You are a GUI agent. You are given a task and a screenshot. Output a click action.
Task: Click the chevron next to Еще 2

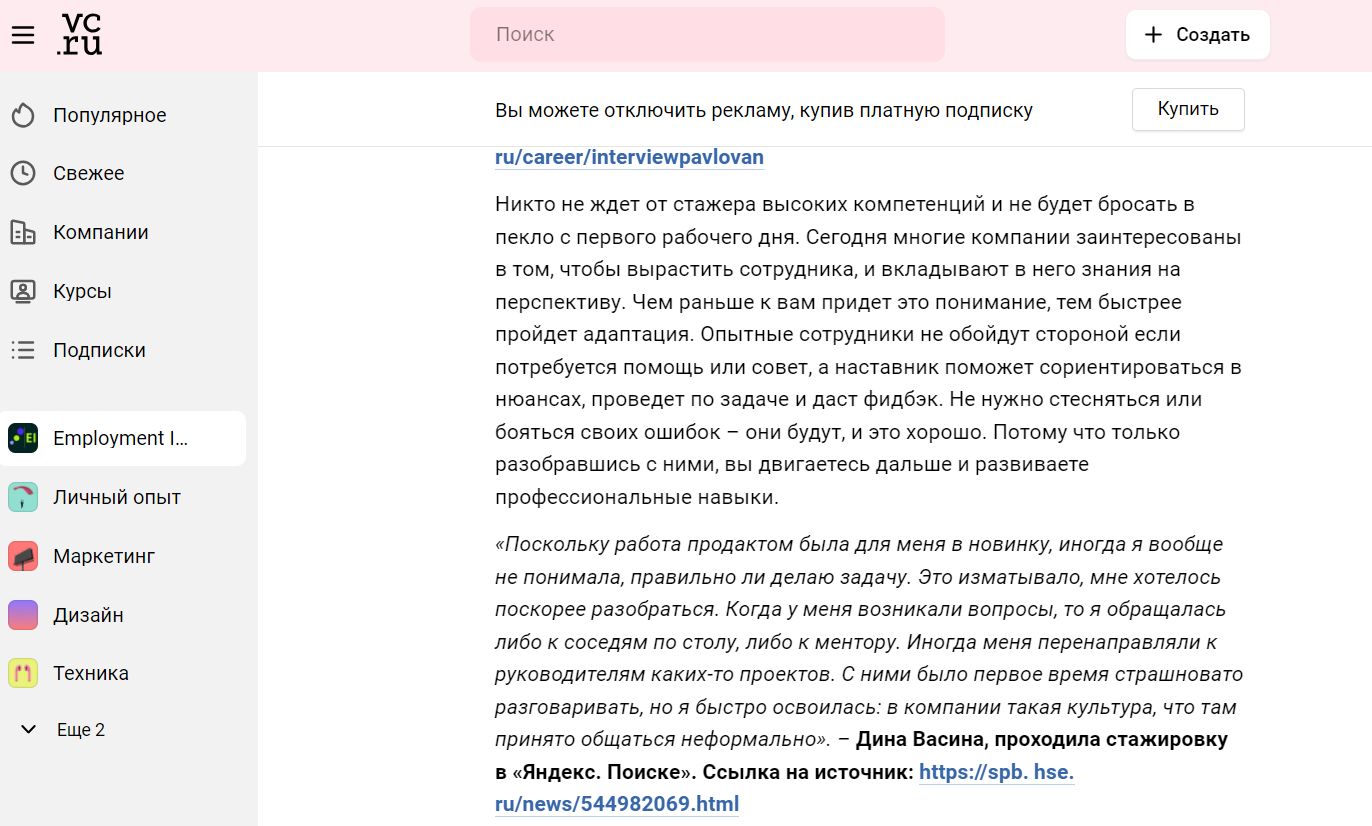tap(29, 730)
